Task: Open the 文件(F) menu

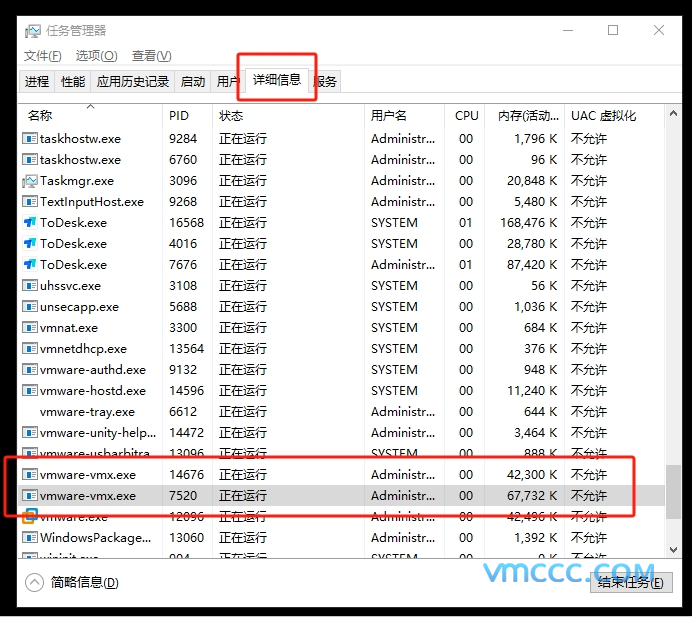Action: point(42,56)
